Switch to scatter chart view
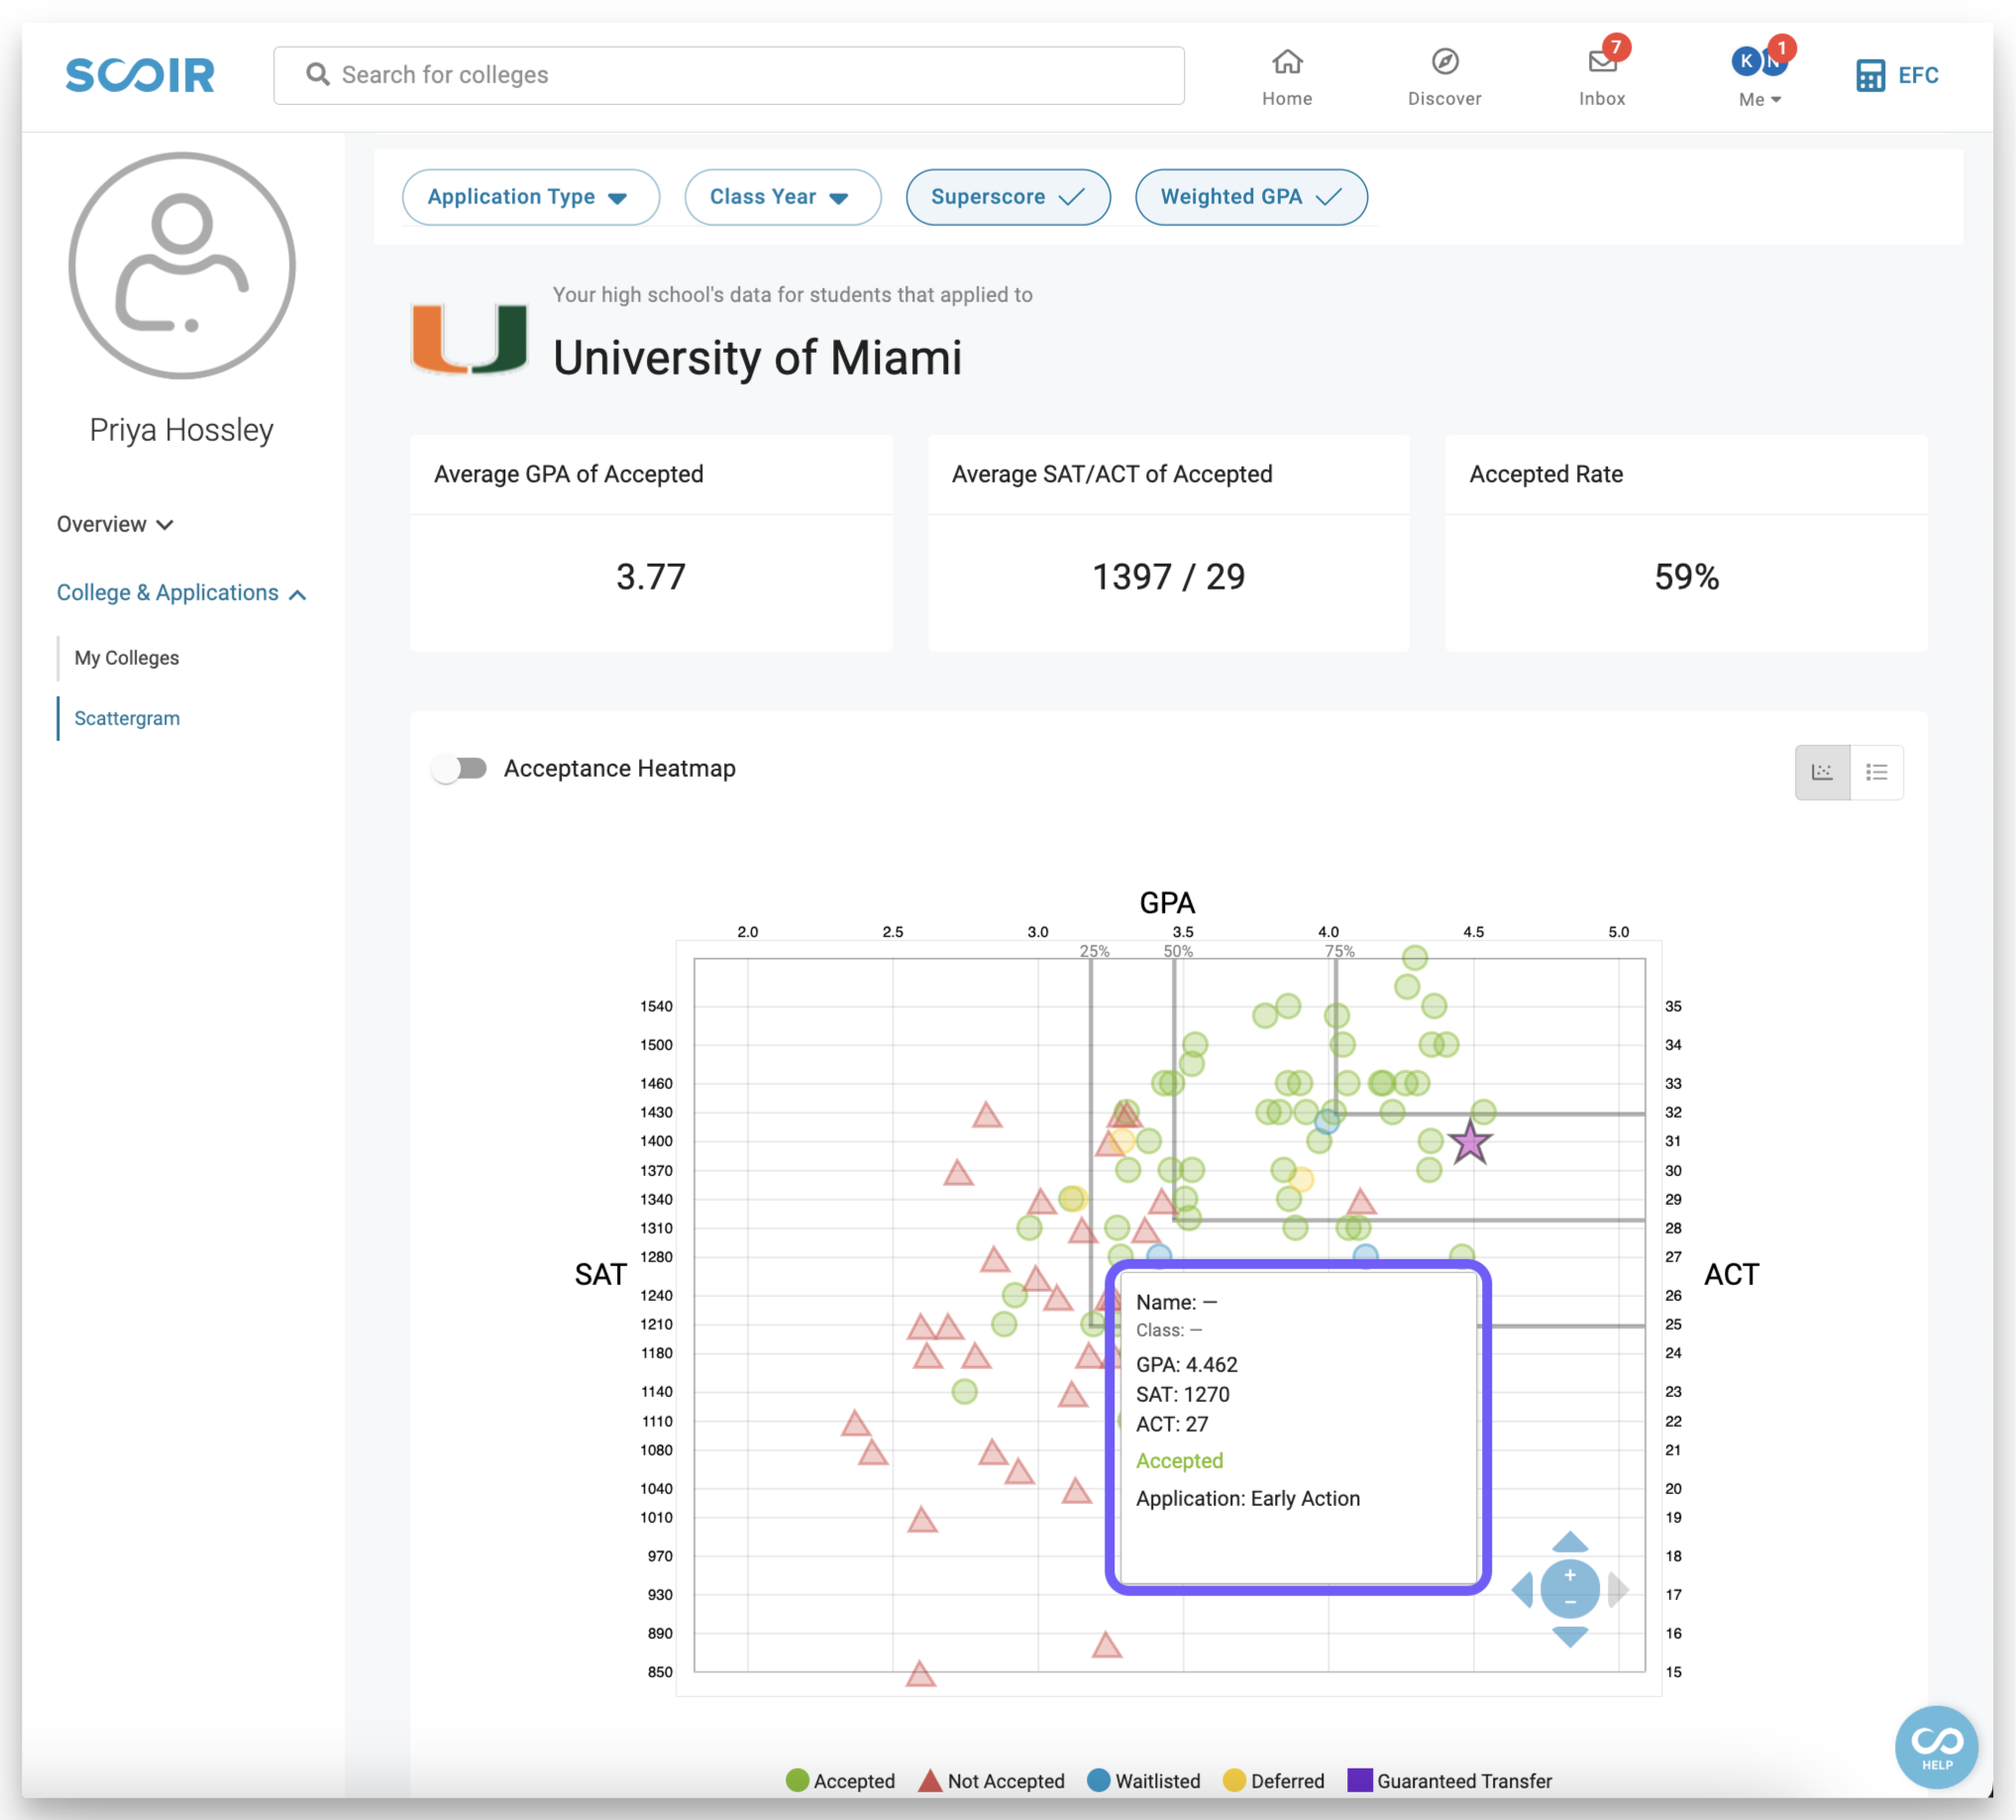The image size is (2016, 1820). click(x=1822, y=772)
